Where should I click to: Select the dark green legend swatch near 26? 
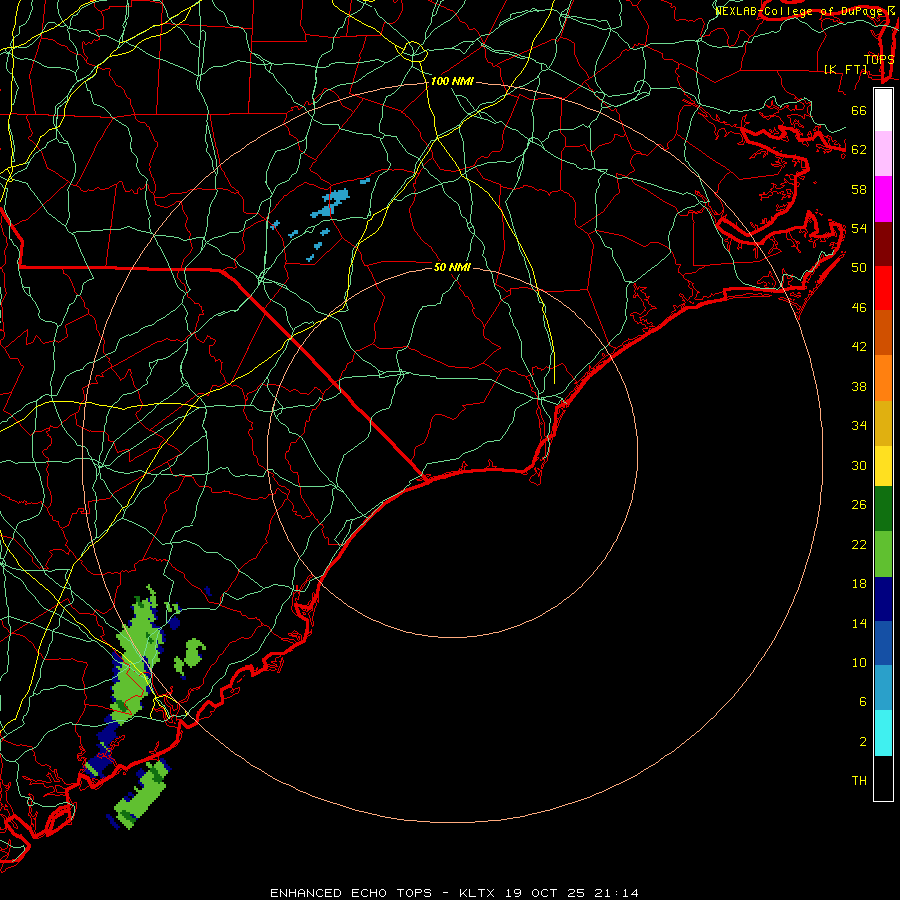(883, 509)
